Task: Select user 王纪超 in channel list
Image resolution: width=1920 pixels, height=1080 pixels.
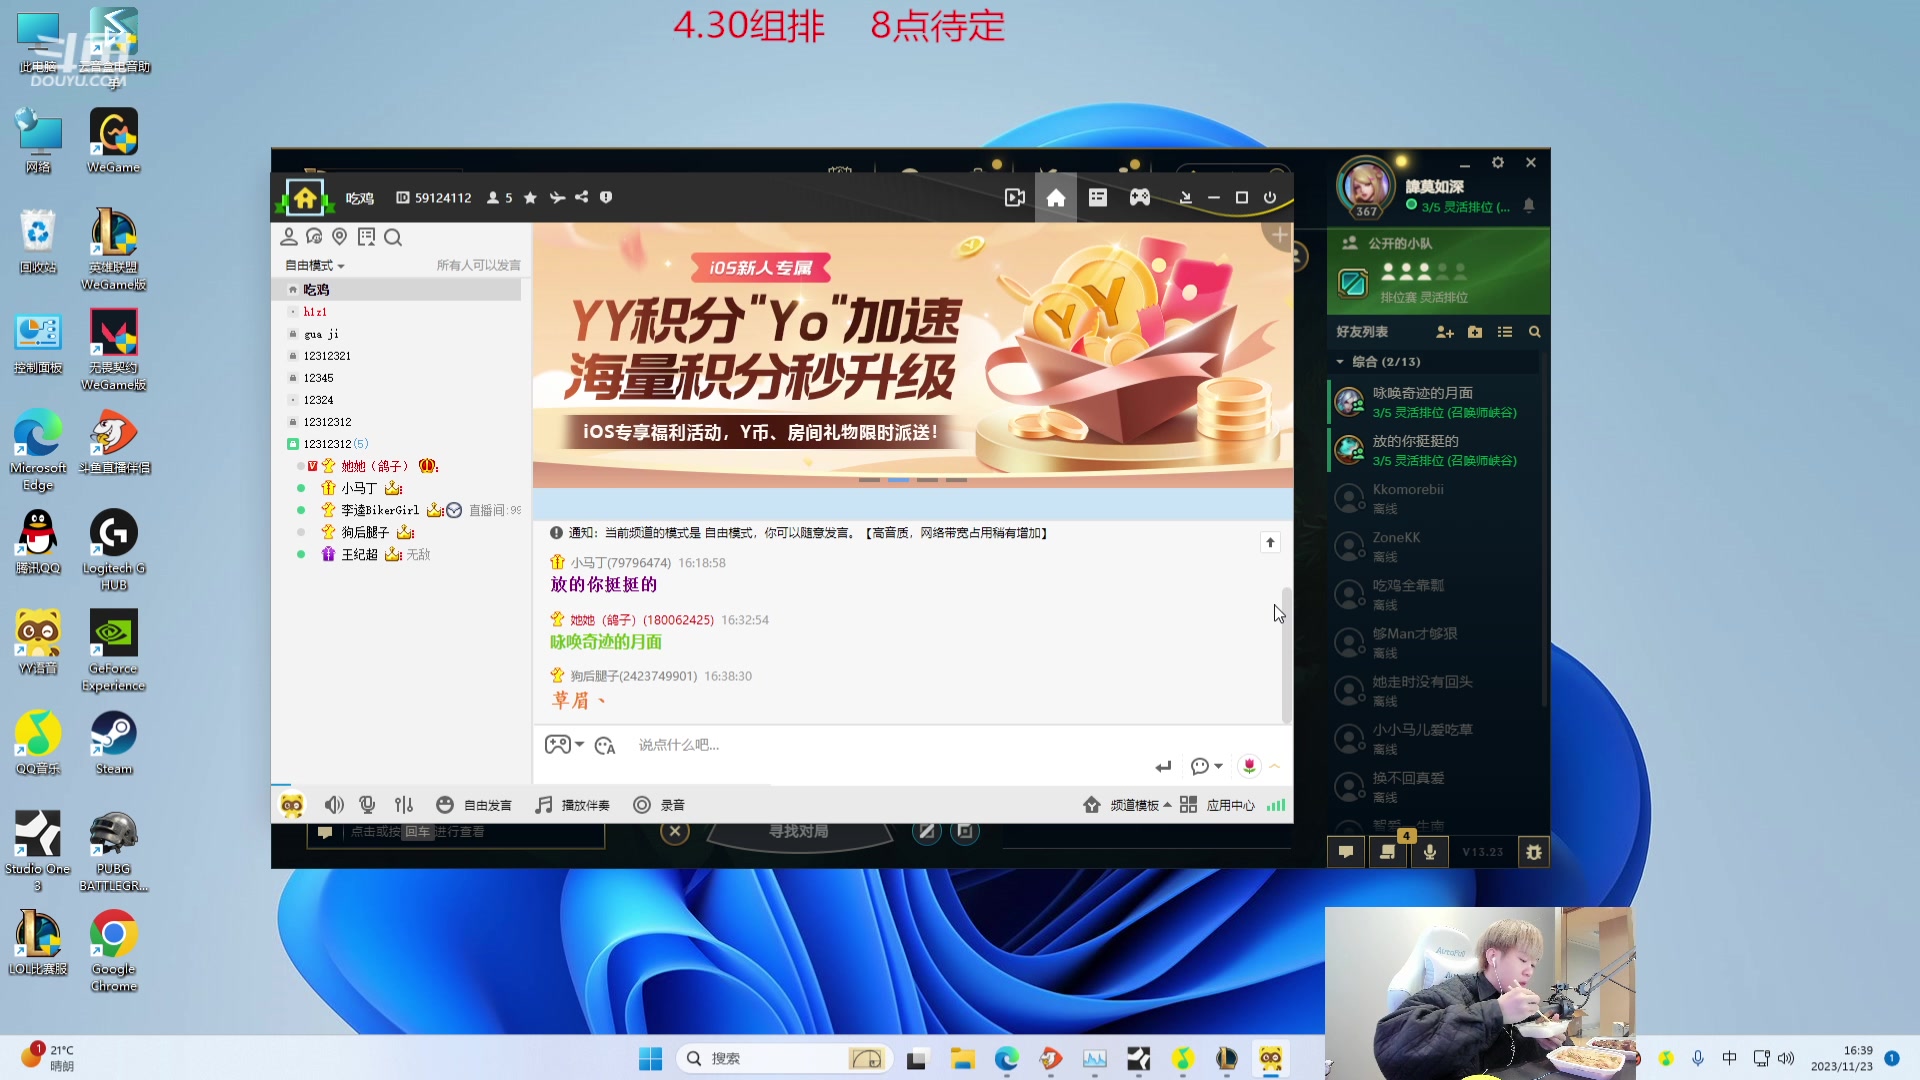Action: coord(360,554)
